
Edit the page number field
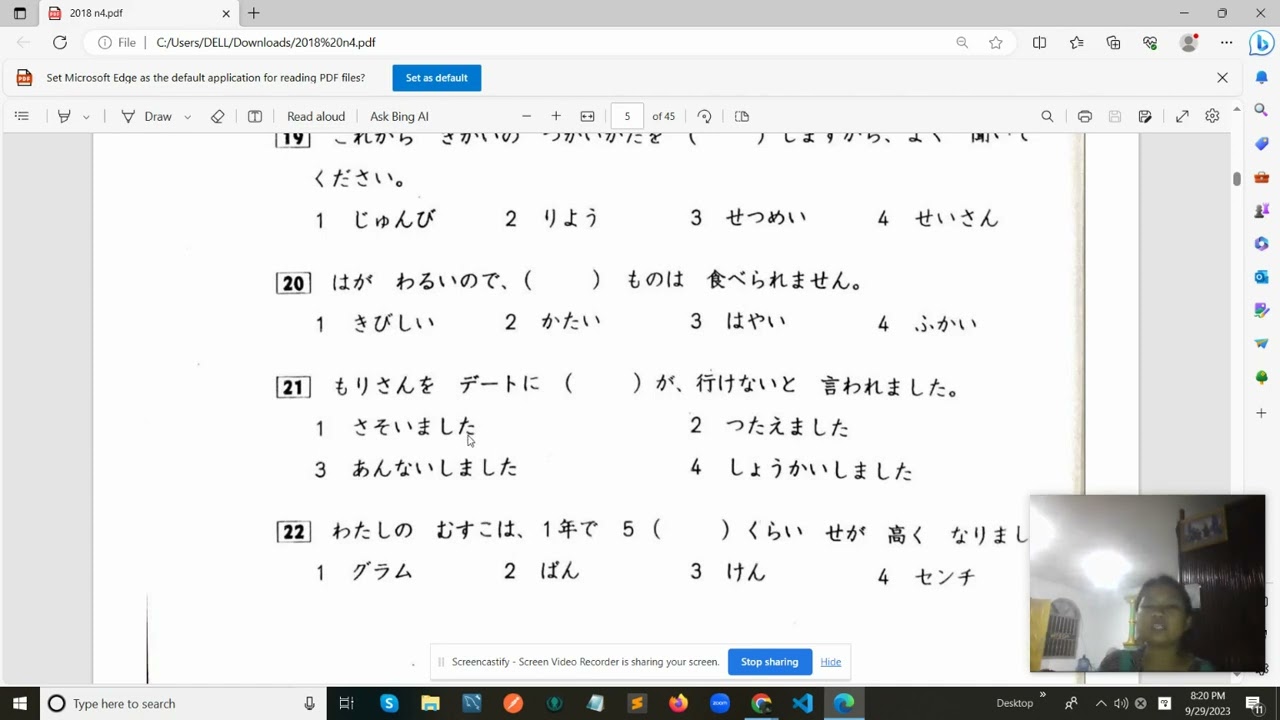coord(627,116)
